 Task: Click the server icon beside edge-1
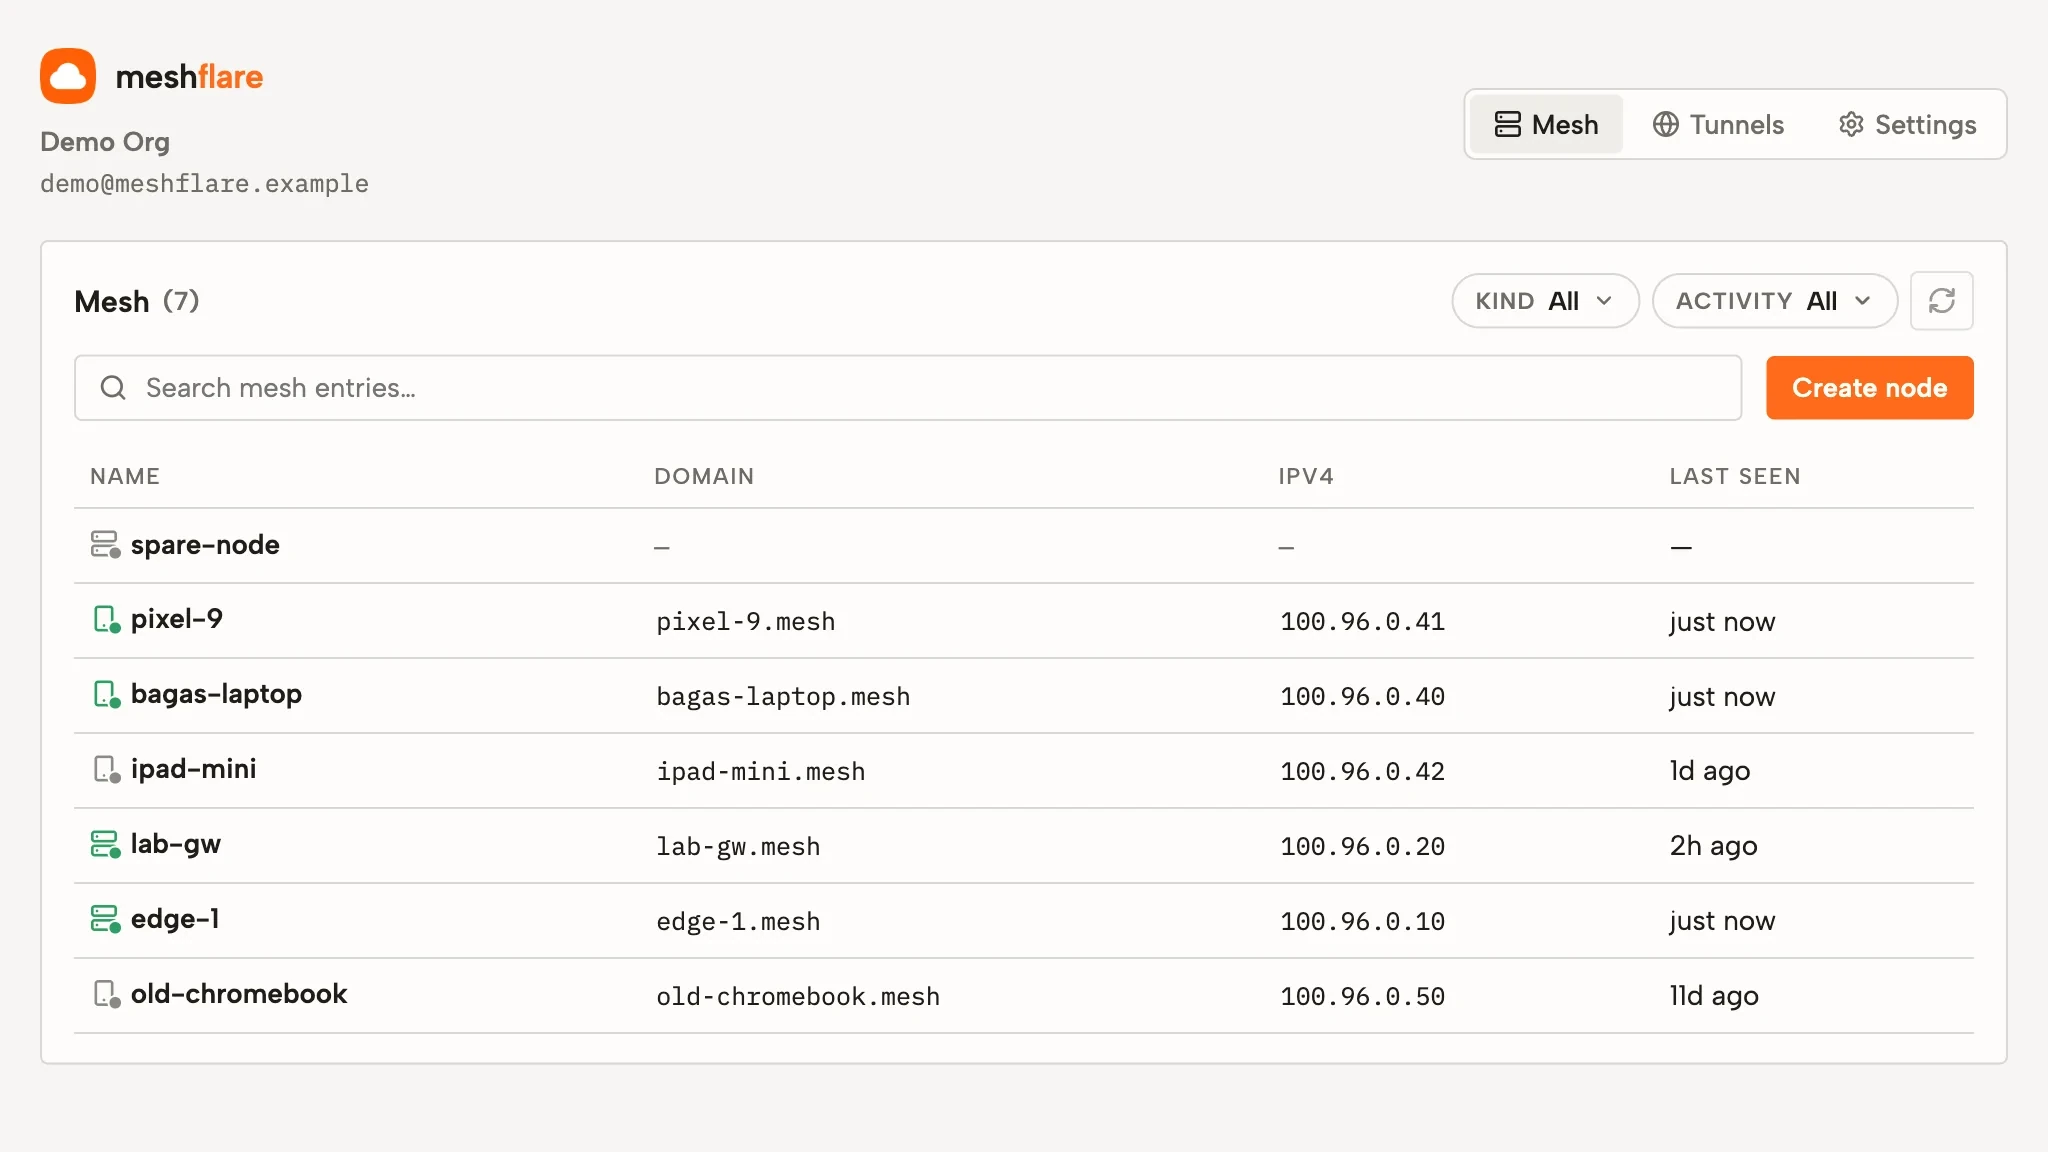[105, 920]
